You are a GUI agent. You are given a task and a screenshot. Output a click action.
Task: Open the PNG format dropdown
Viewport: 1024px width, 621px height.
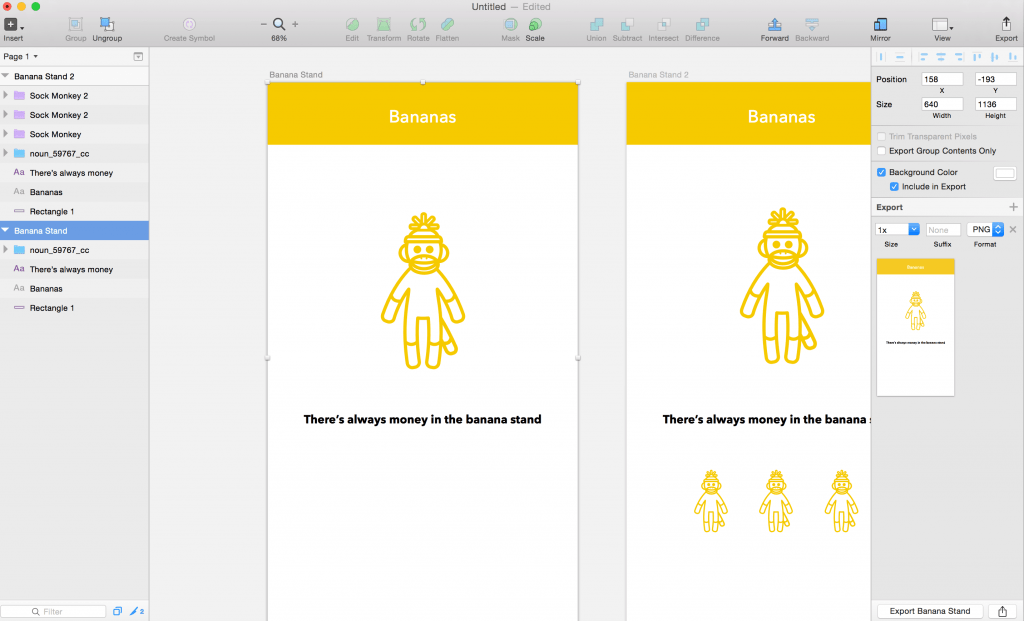(x=985, y=230)
